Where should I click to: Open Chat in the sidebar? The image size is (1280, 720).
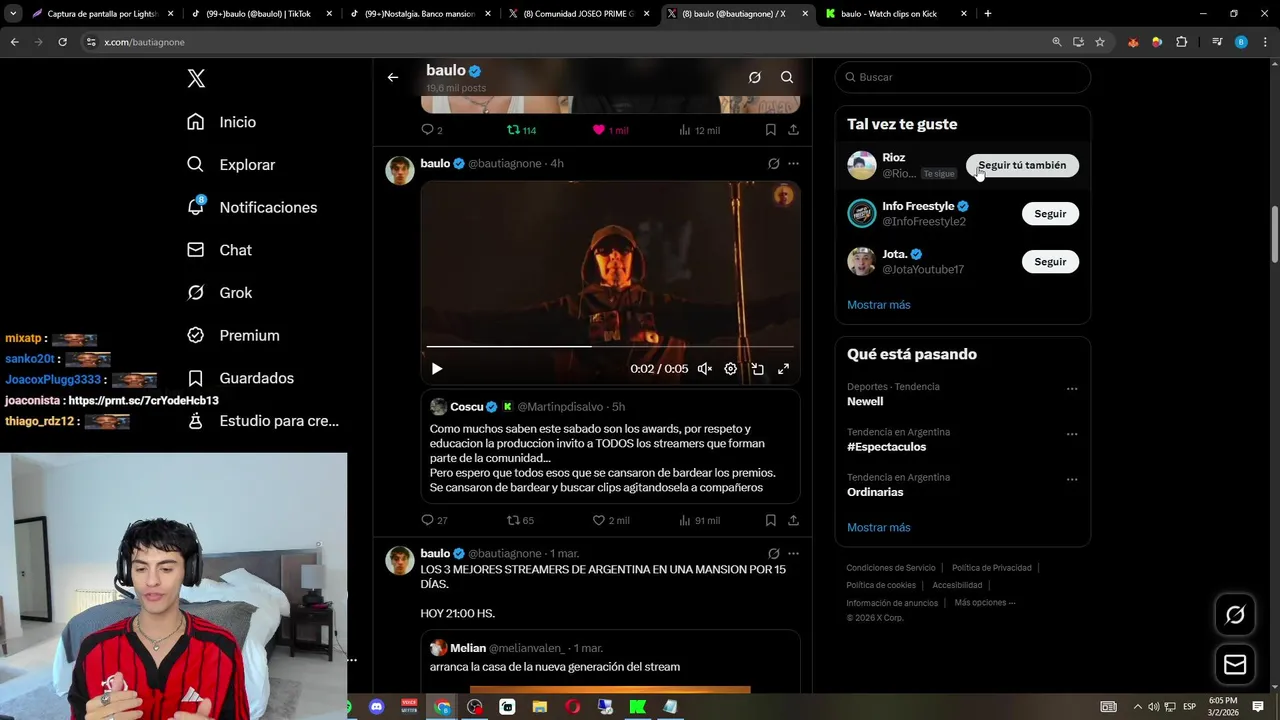[219, 250]
